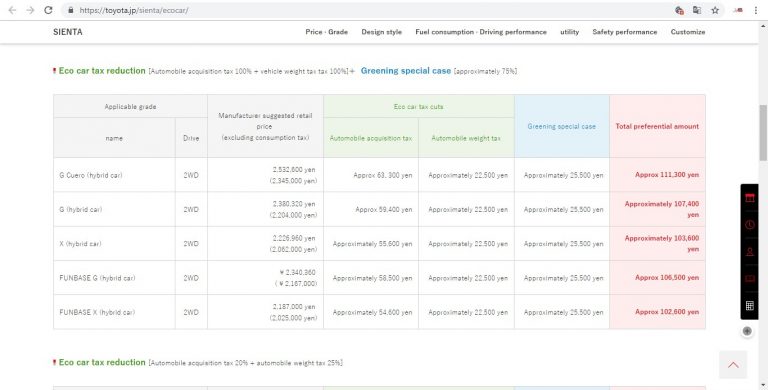The width and height of the screenshot is (768, 390).
Task: Click the translate page icon
Action: tap(697, 10)
